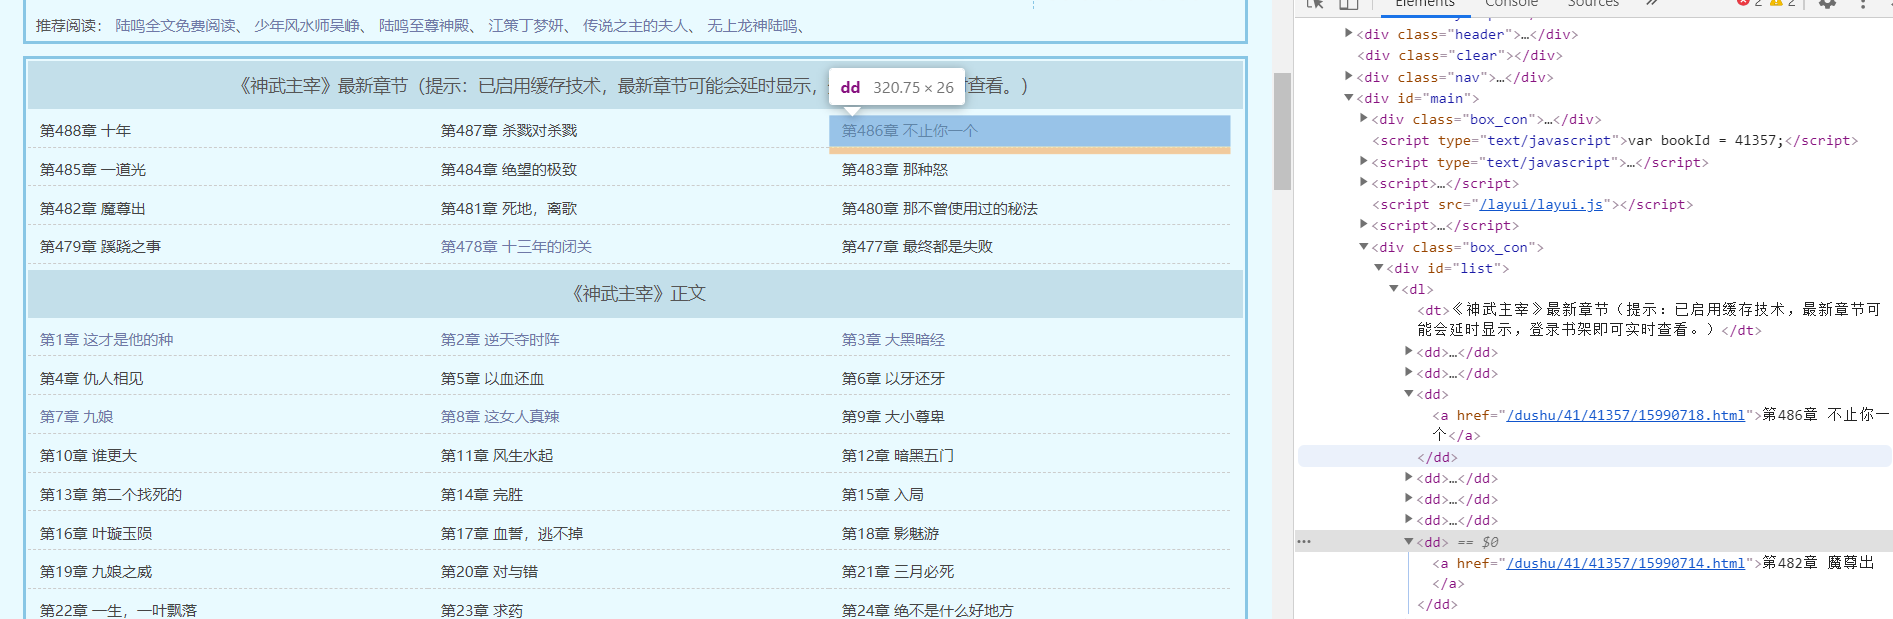Collapse the expanded box_con div above div list
This screenshot has height=619, width=1893.
point(1364,247)
